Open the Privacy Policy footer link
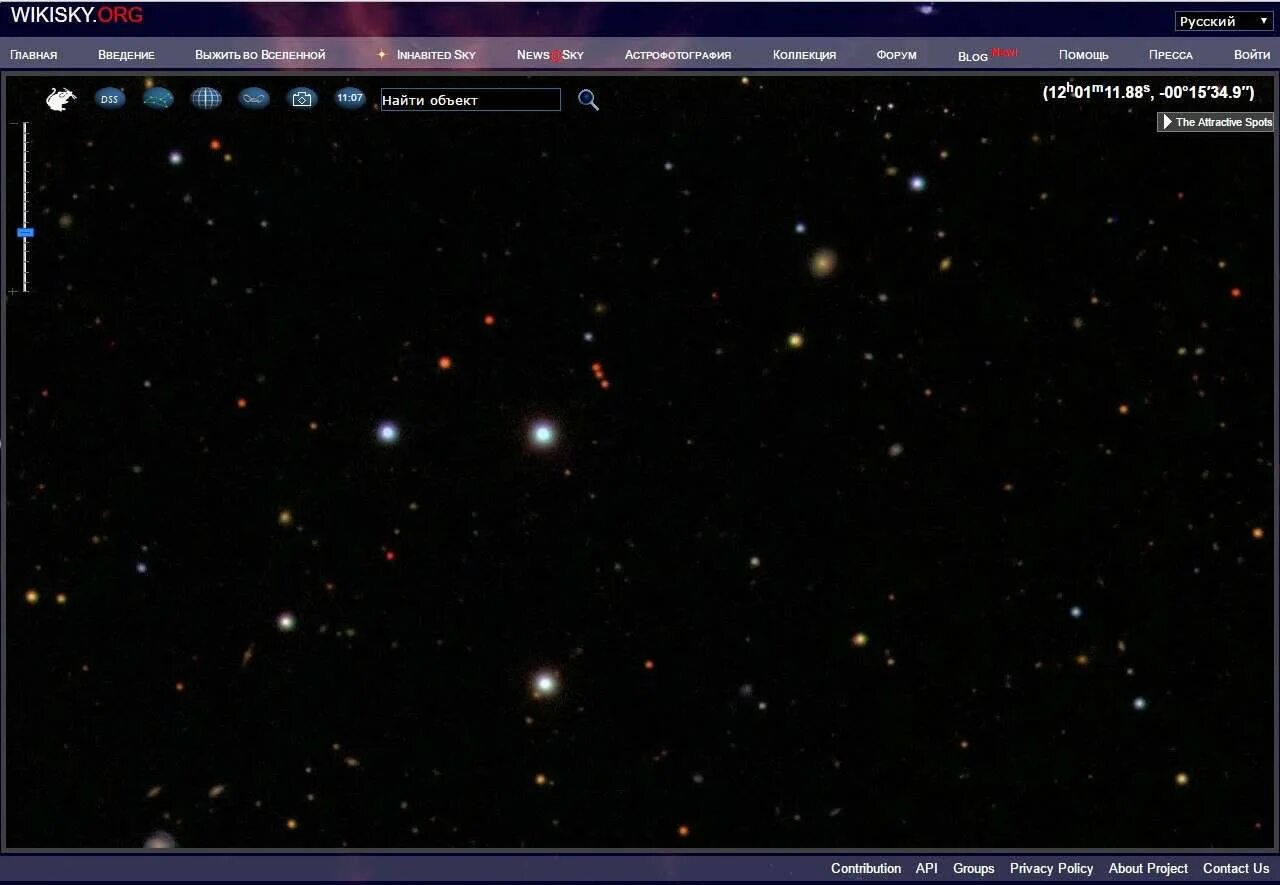1280x885 pixels. pos(1051,868)
